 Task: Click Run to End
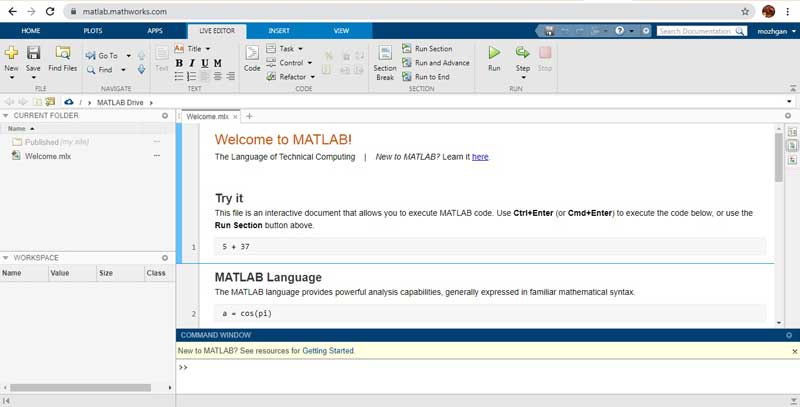(x=426, y=77)
